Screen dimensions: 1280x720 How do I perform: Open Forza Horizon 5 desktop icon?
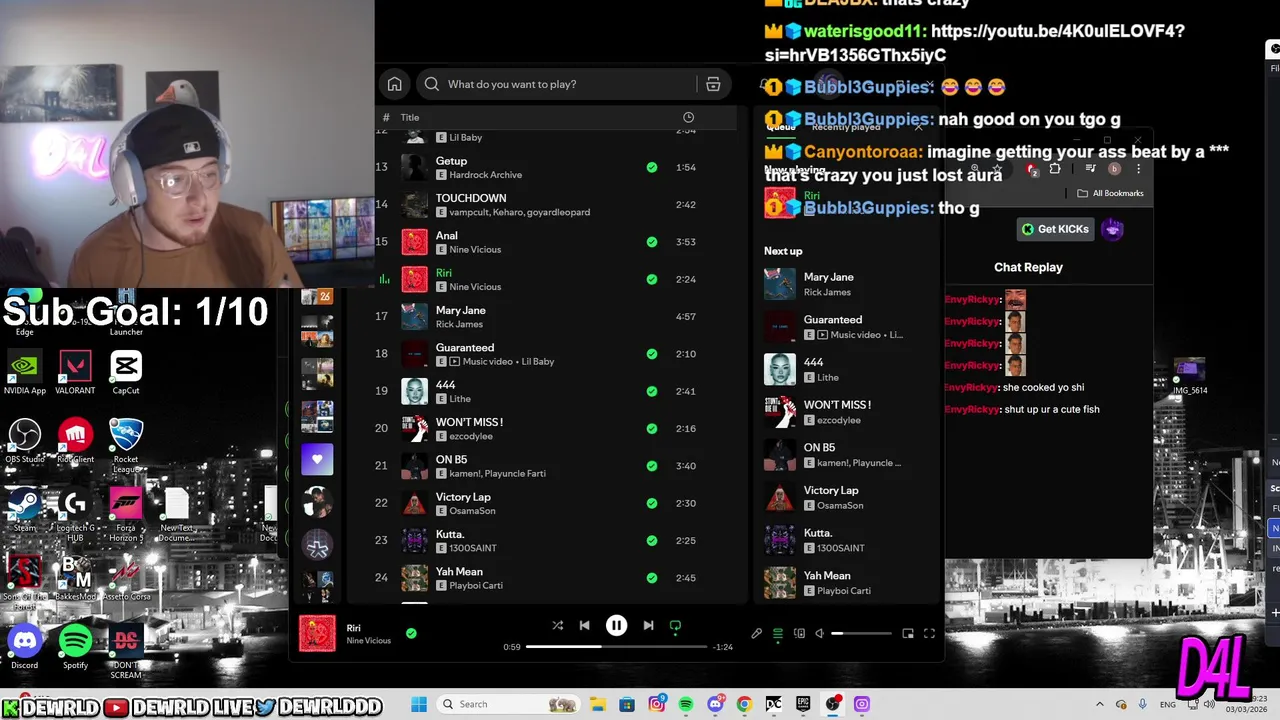click(126, 514)
